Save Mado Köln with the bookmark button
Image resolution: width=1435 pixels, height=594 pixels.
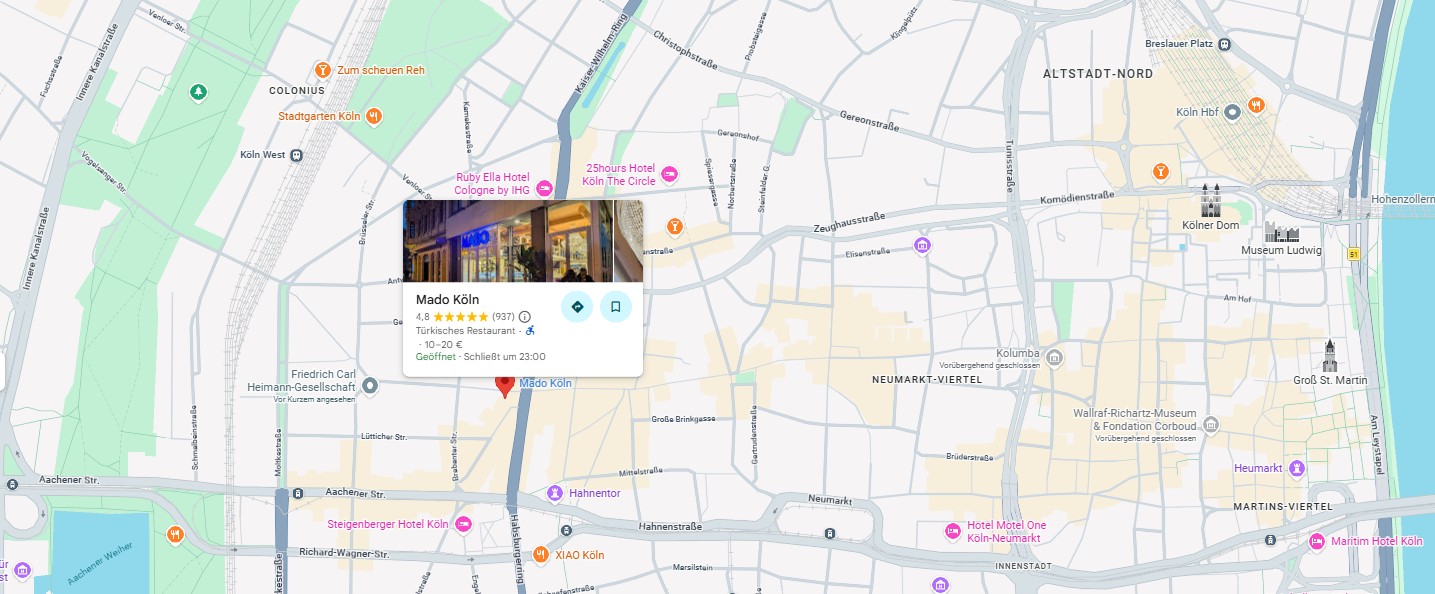pyautogui.click(x=616, y=306)
